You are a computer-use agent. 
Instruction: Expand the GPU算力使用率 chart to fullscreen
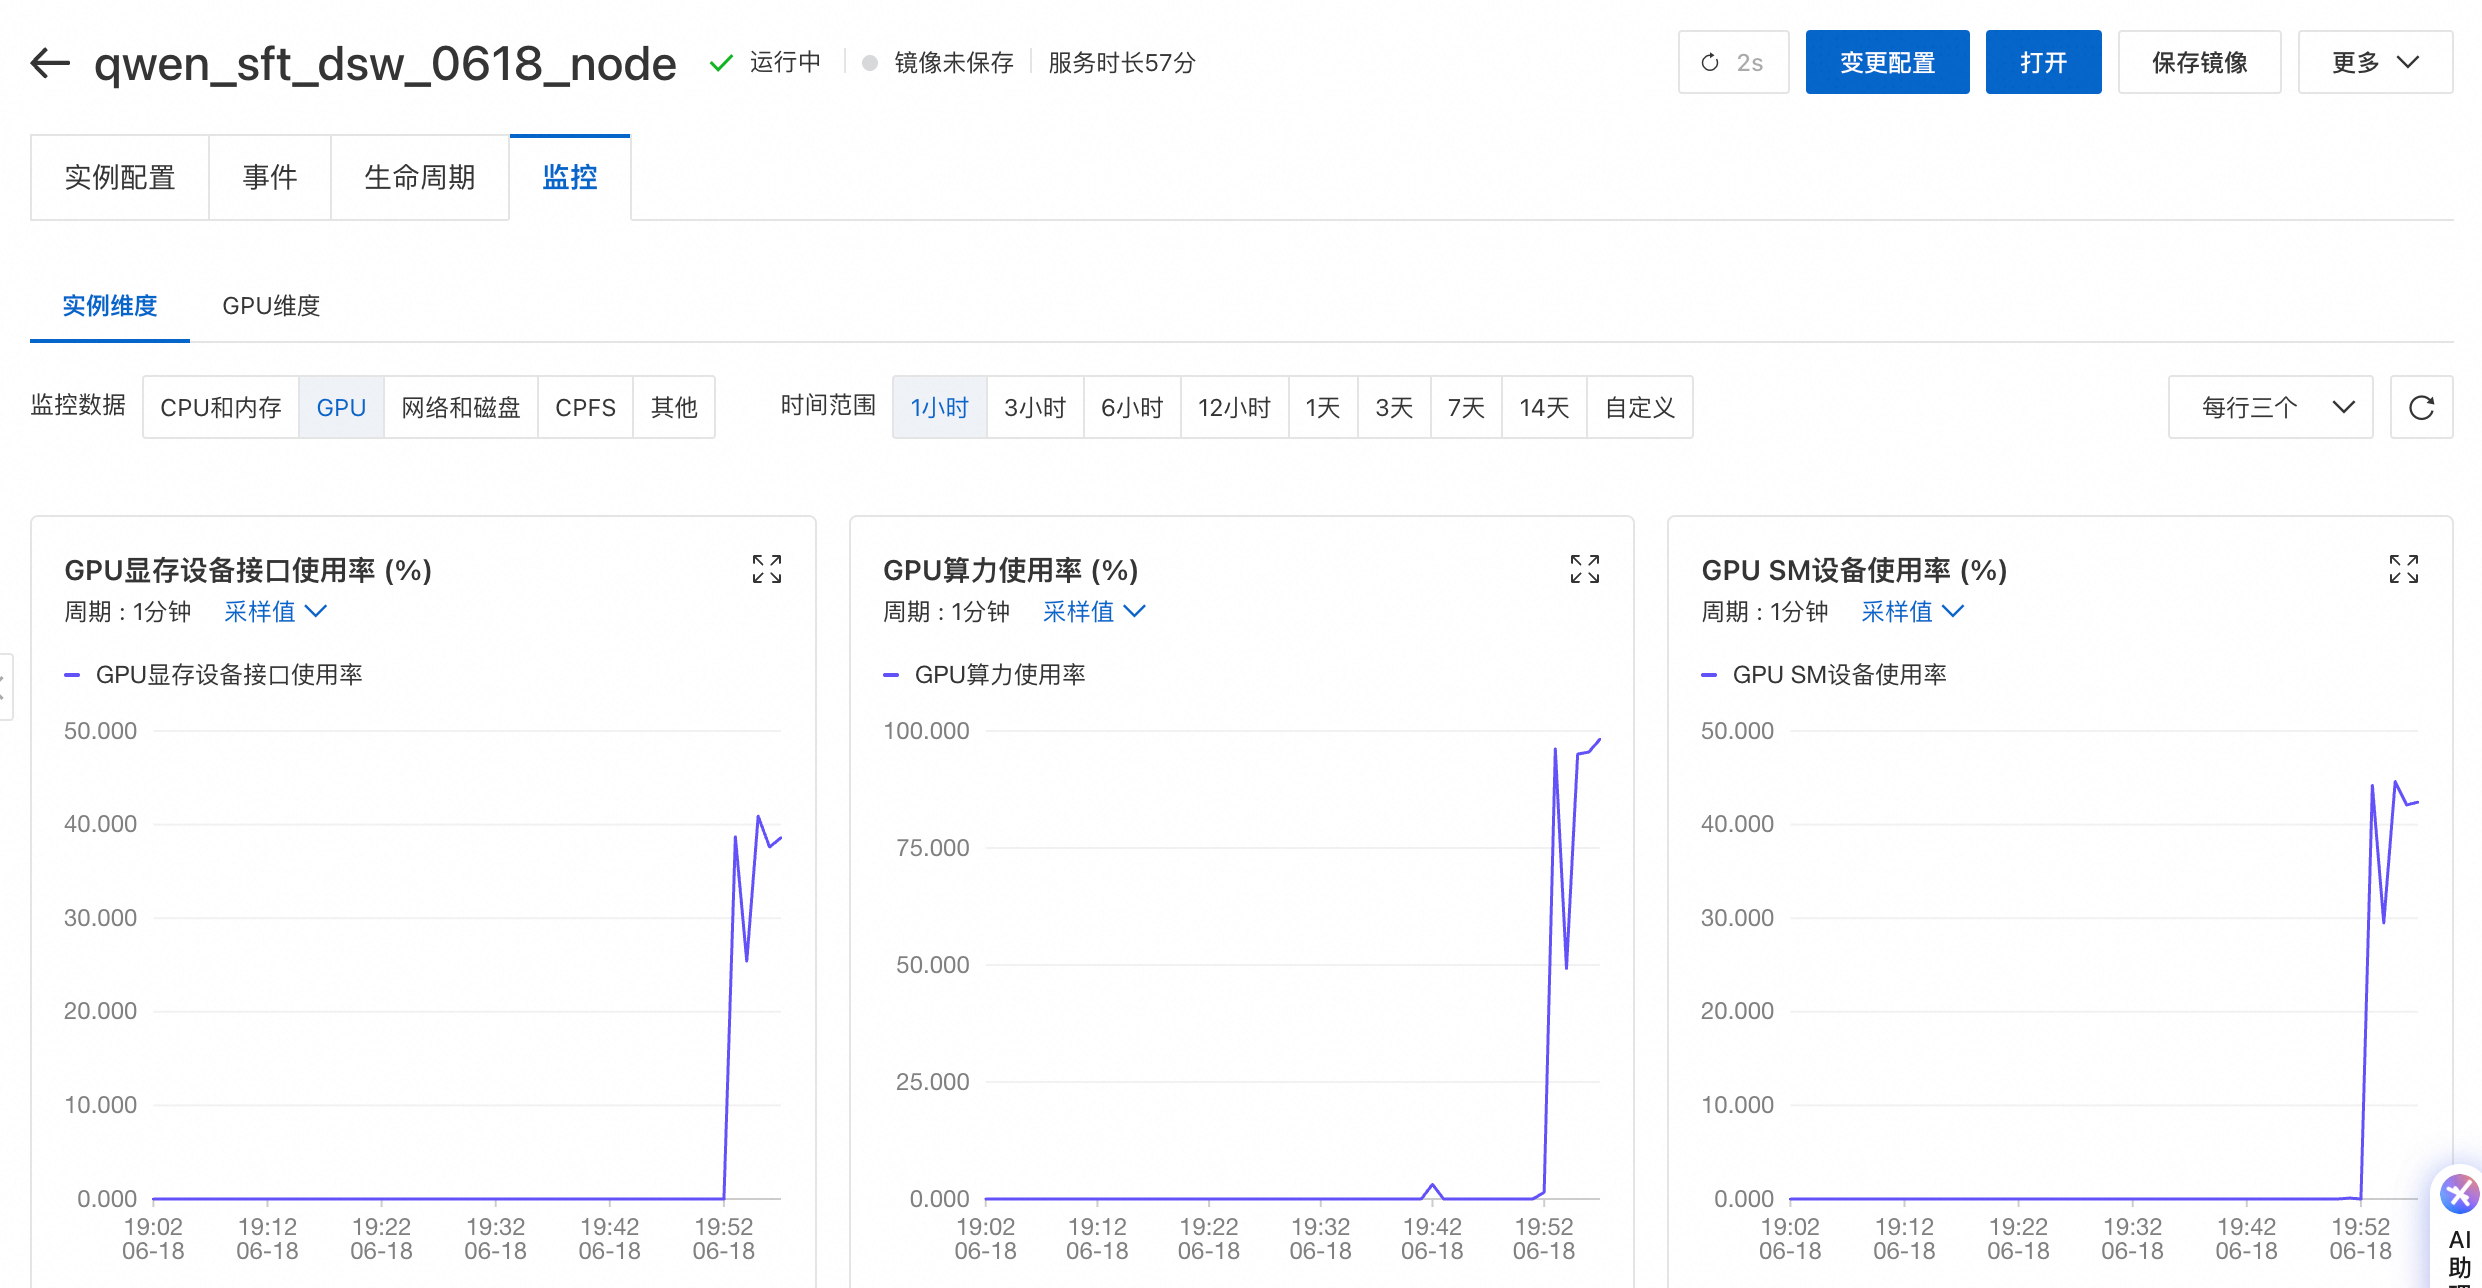pos(1585,569)
